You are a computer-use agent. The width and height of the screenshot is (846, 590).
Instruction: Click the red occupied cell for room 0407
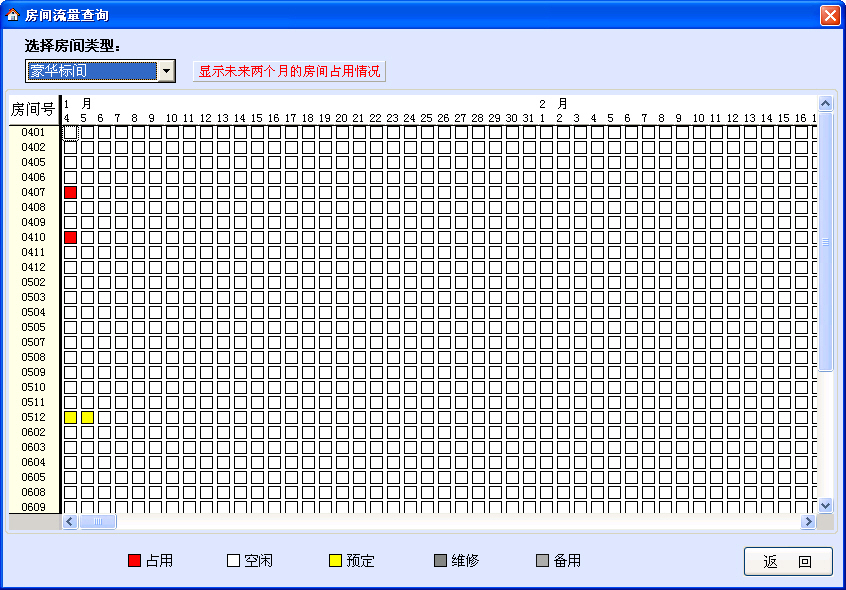click(x=70, y=193)
